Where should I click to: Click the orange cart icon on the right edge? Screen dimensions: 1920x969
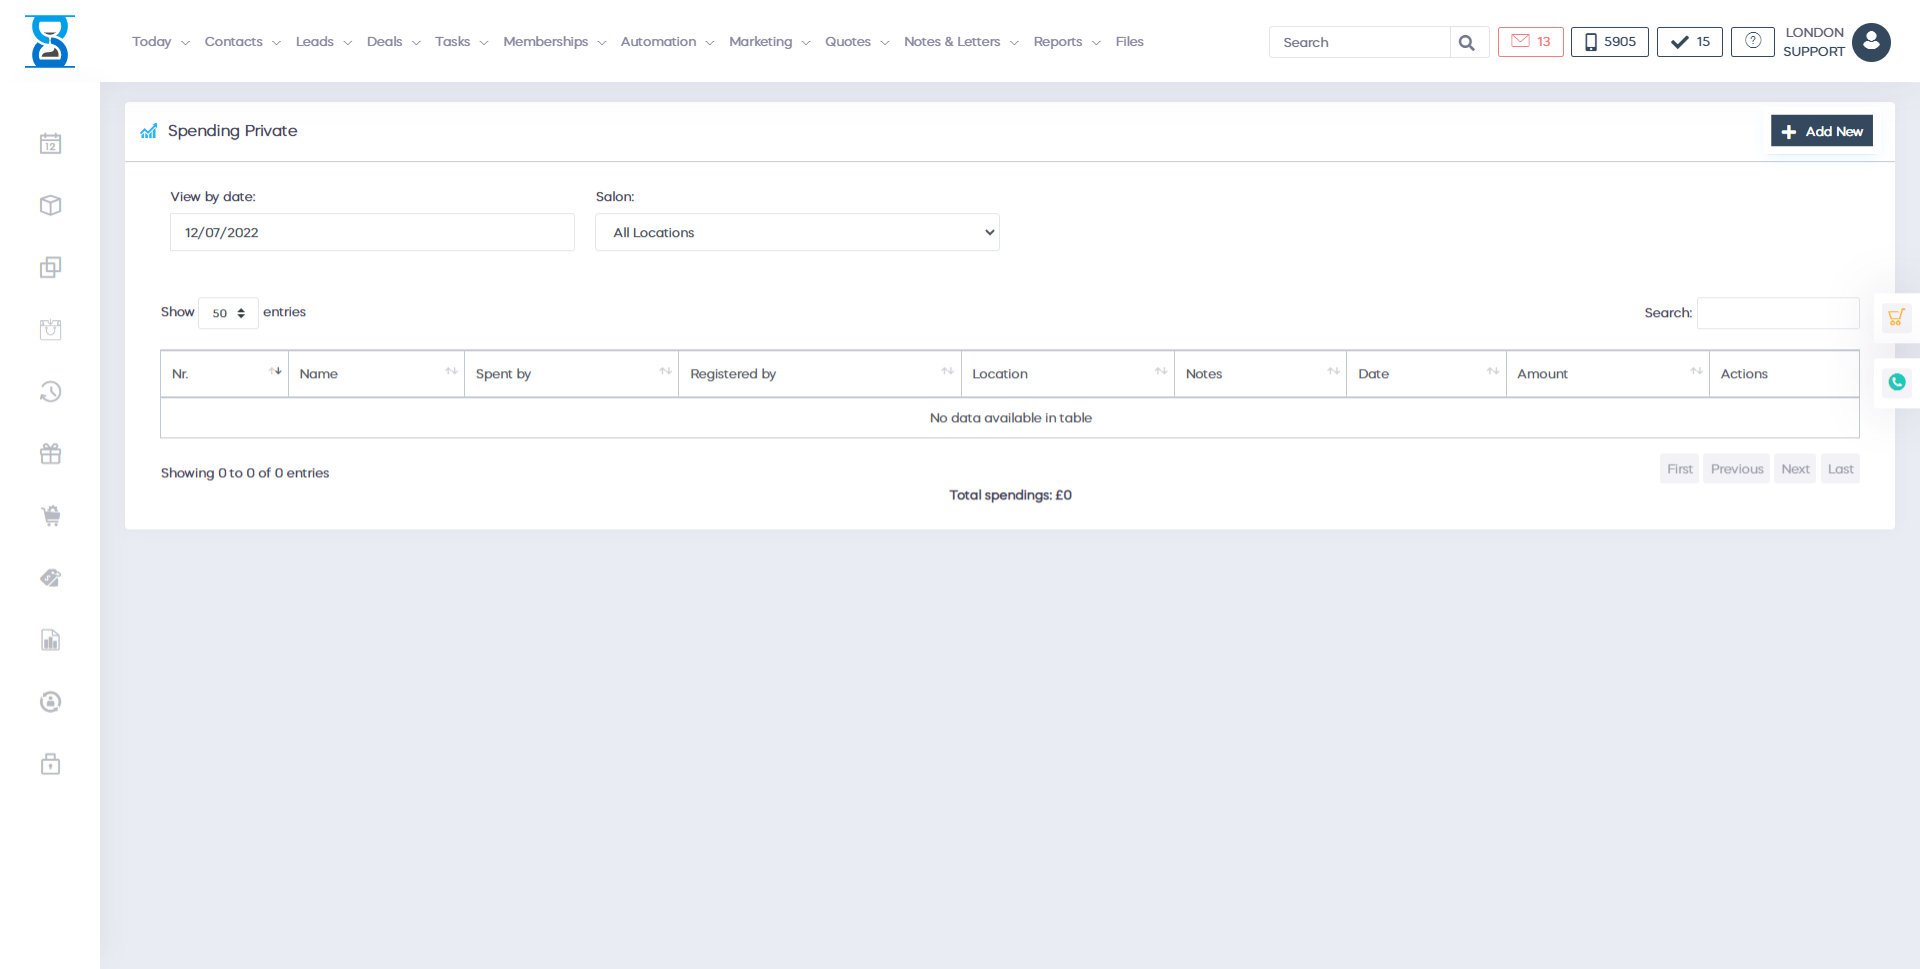(x=1896, y=317)
